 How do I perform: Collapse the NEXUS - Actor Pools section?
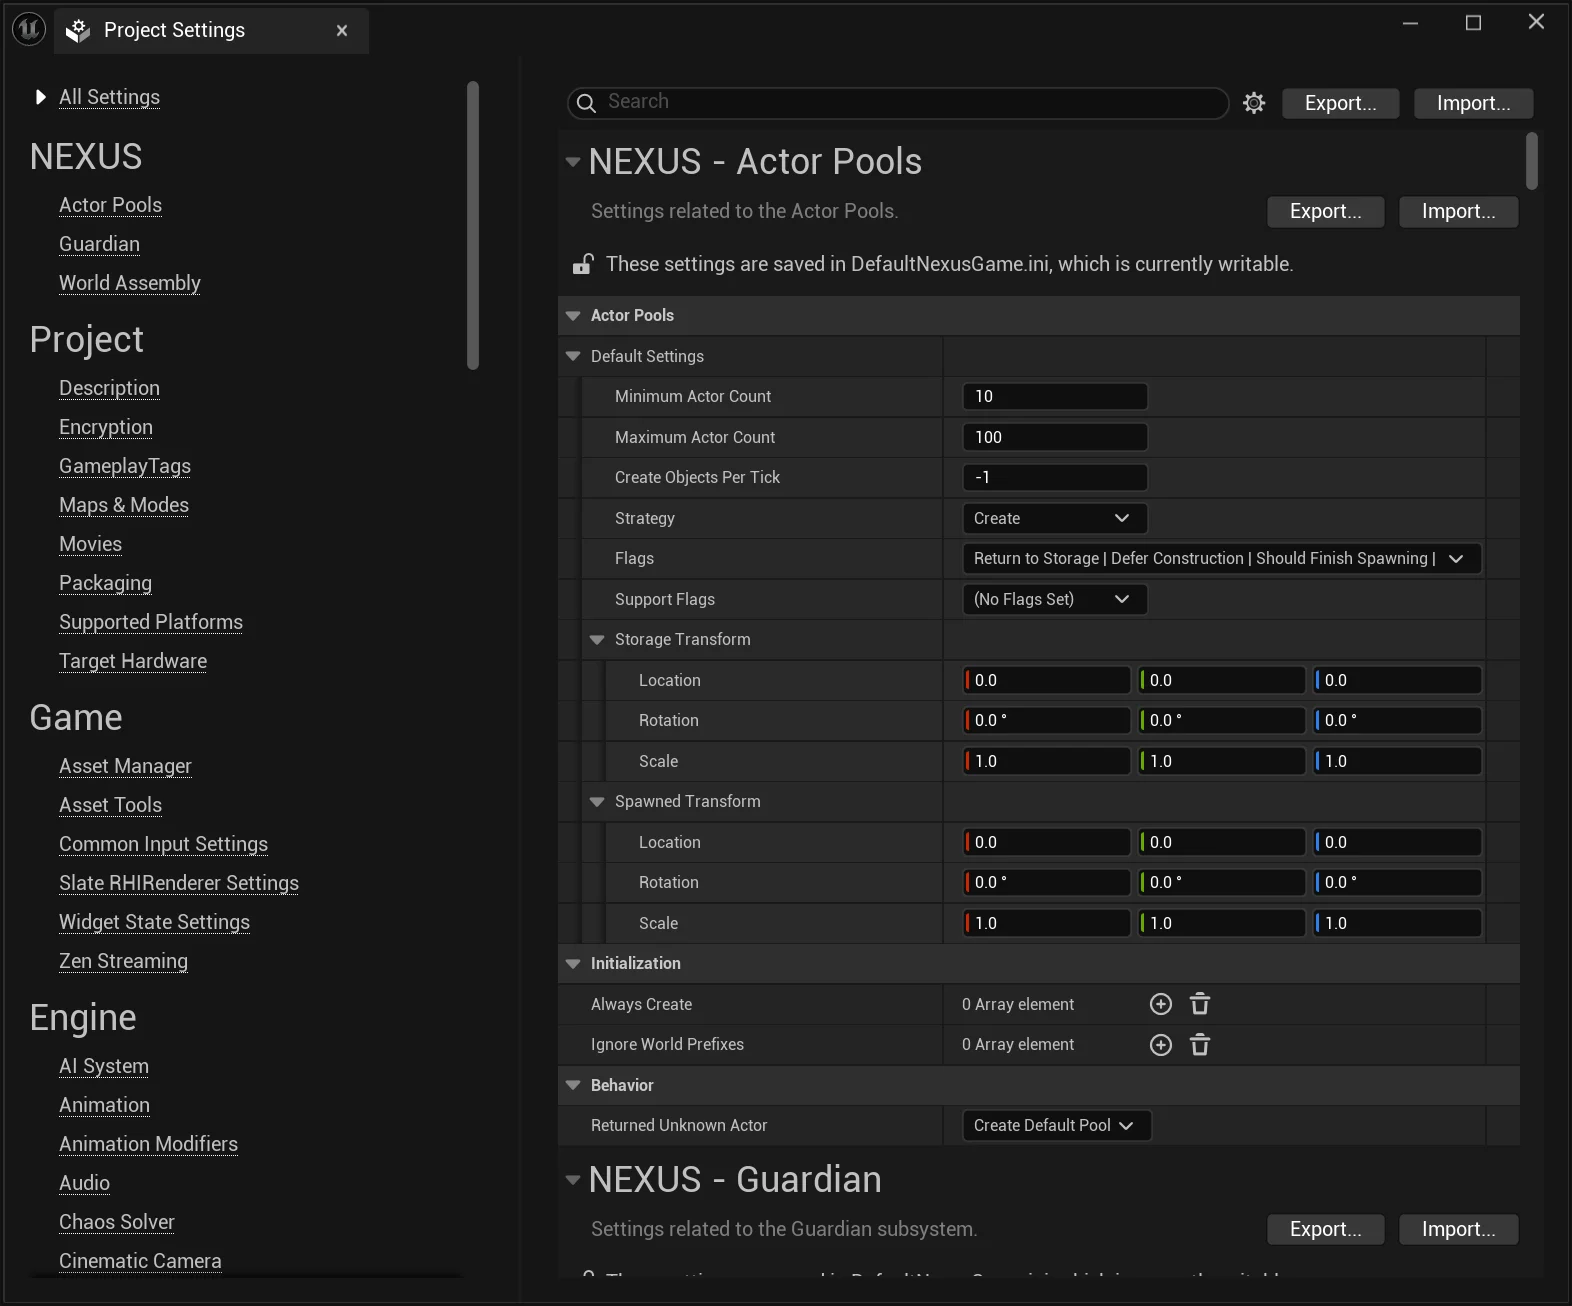573,162
